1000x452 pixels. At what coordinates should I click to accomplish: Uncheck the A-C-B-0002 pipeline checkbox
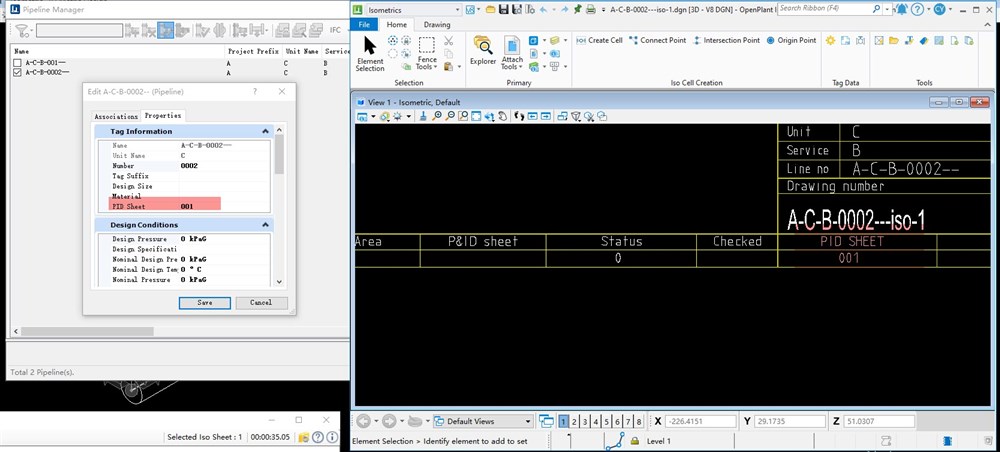(x=17, y=73)
